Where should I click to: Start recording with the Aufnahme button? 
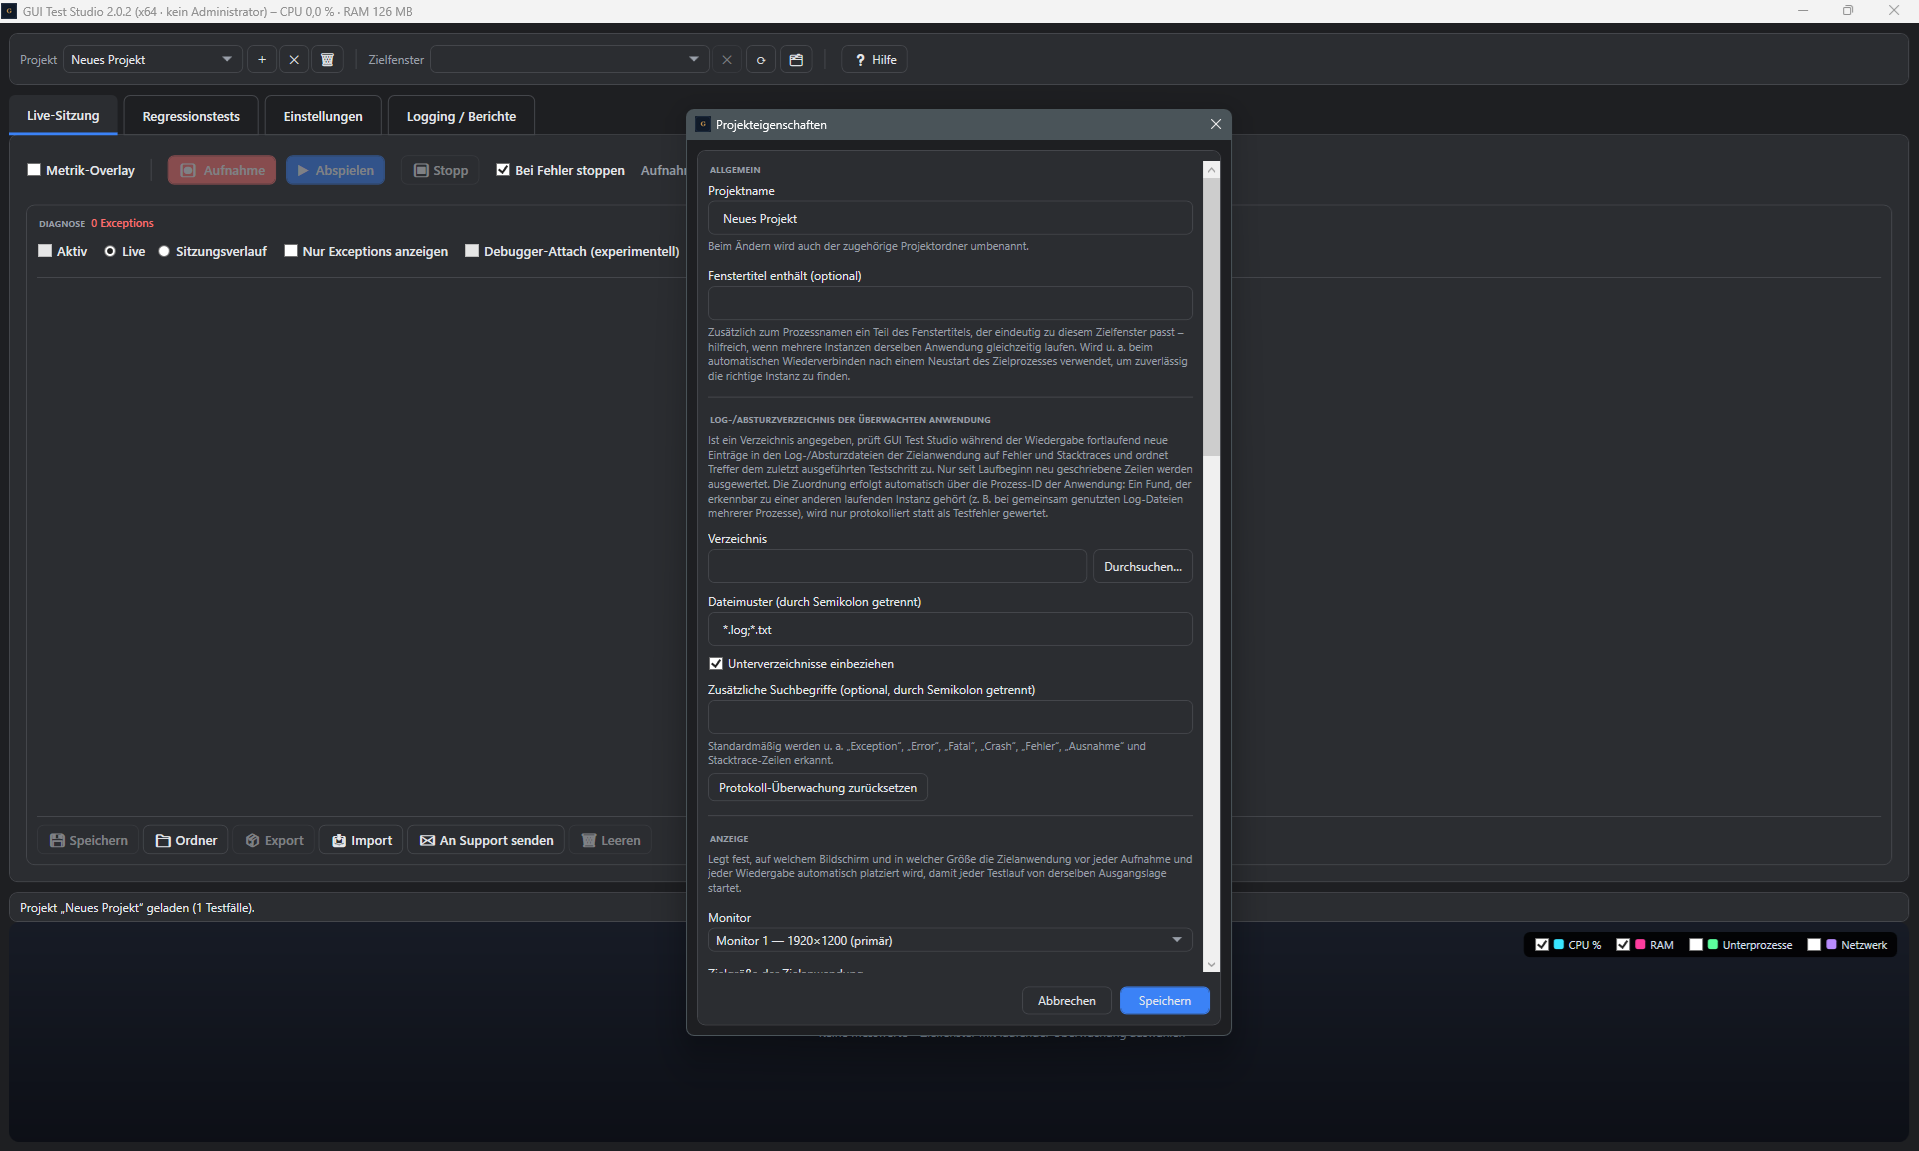222,170
